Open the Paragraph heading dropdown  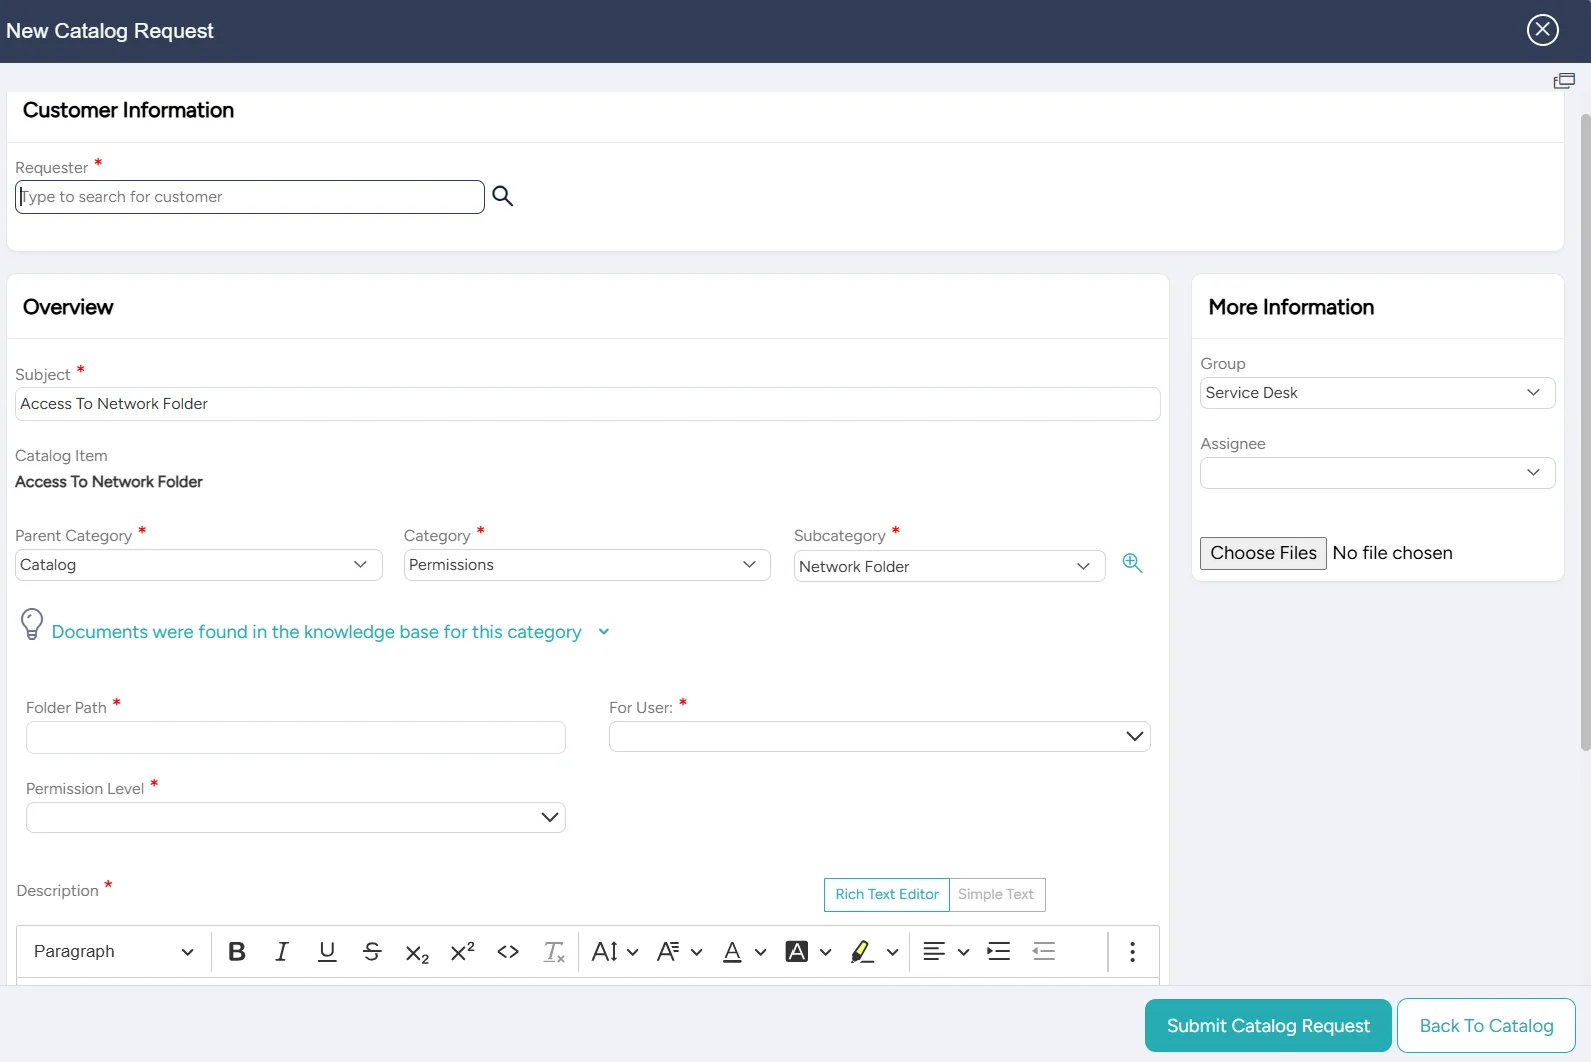pos(113,952)
